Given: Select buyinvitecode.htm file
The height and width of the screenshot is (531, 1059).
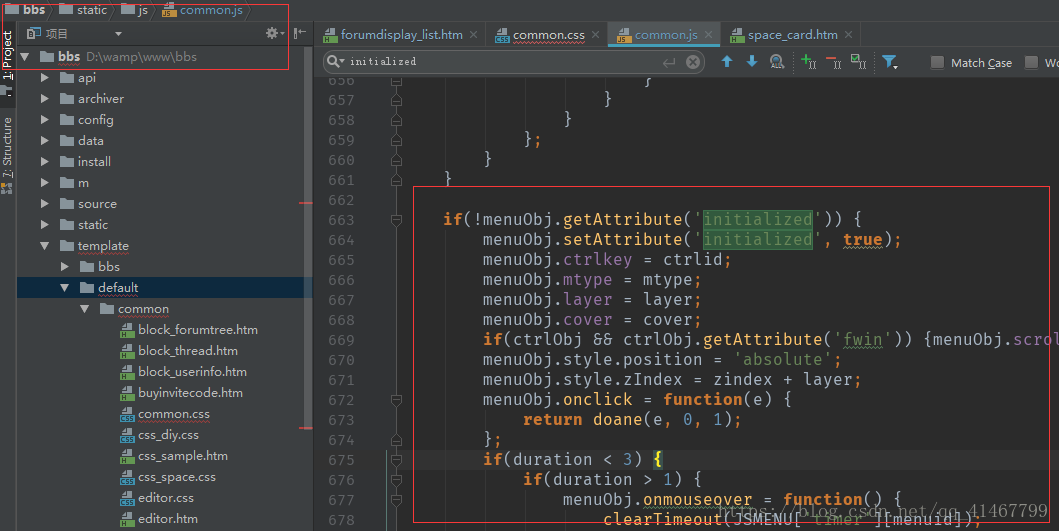Looking at the screenshot, I should click(x=182, y=393).
